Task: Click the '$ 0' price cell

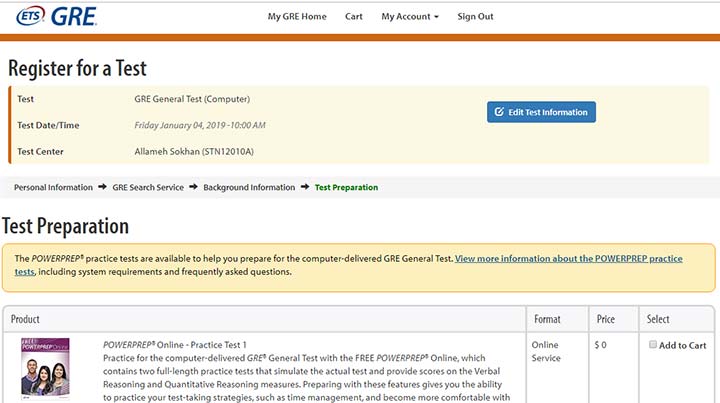Action: point(600,345)
